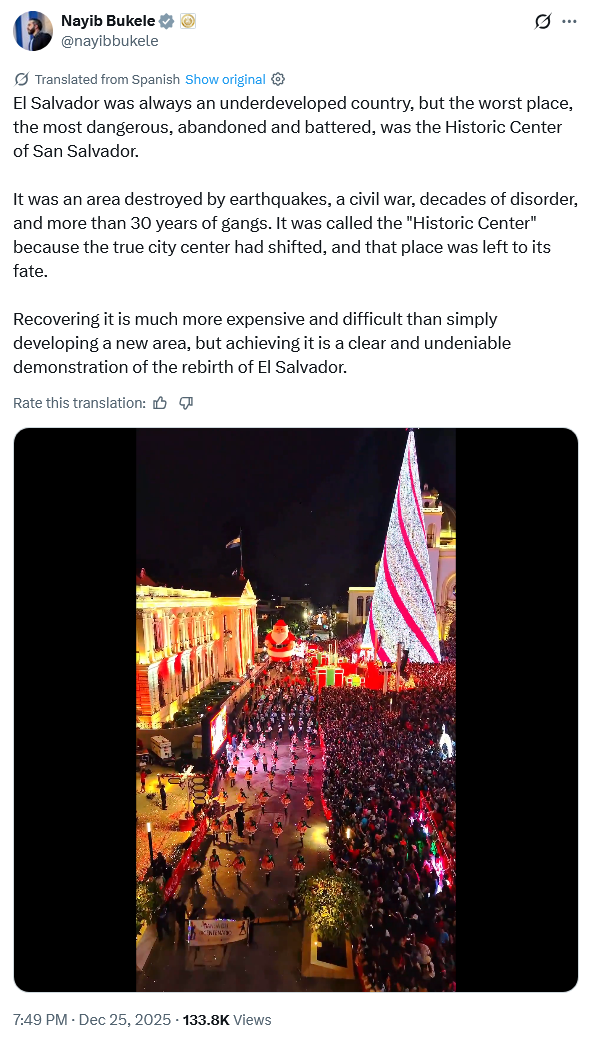Click the 'Rate this translation:' label

tap(79, 402)
